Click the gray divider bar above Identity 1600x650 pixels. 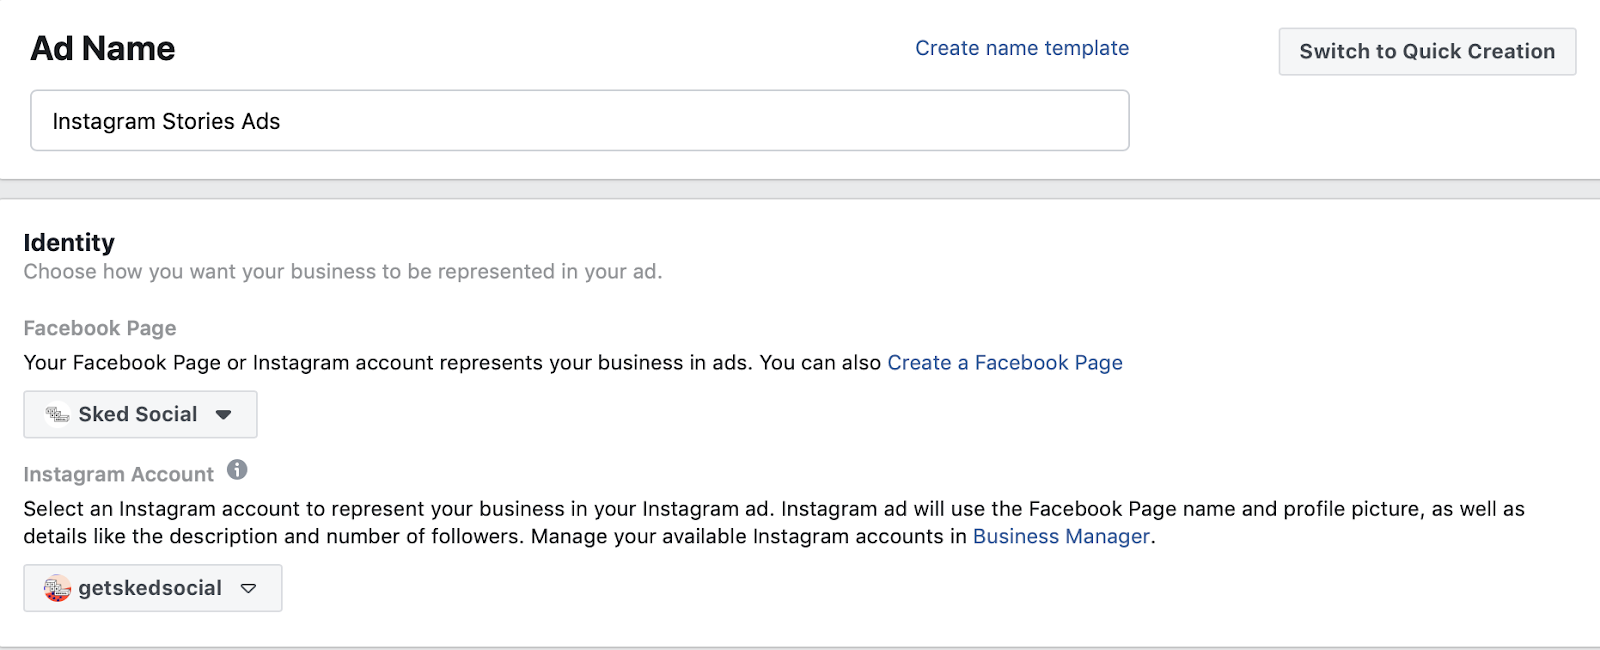tap(800, 190)
